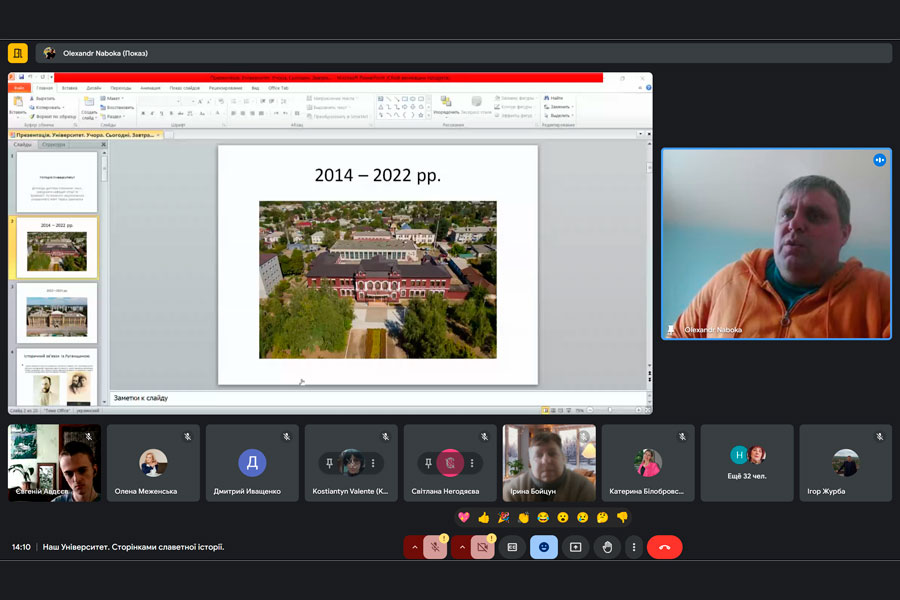Toggle the microphone mute button
This screenshot has height=600, width=900.
436,547
